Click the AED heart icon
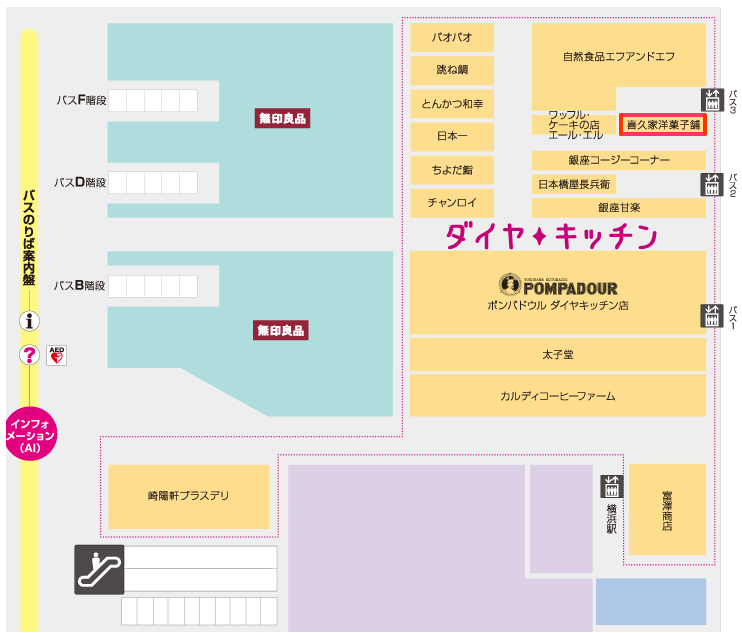Screen dimensions: 742x633 pos(57,355)
